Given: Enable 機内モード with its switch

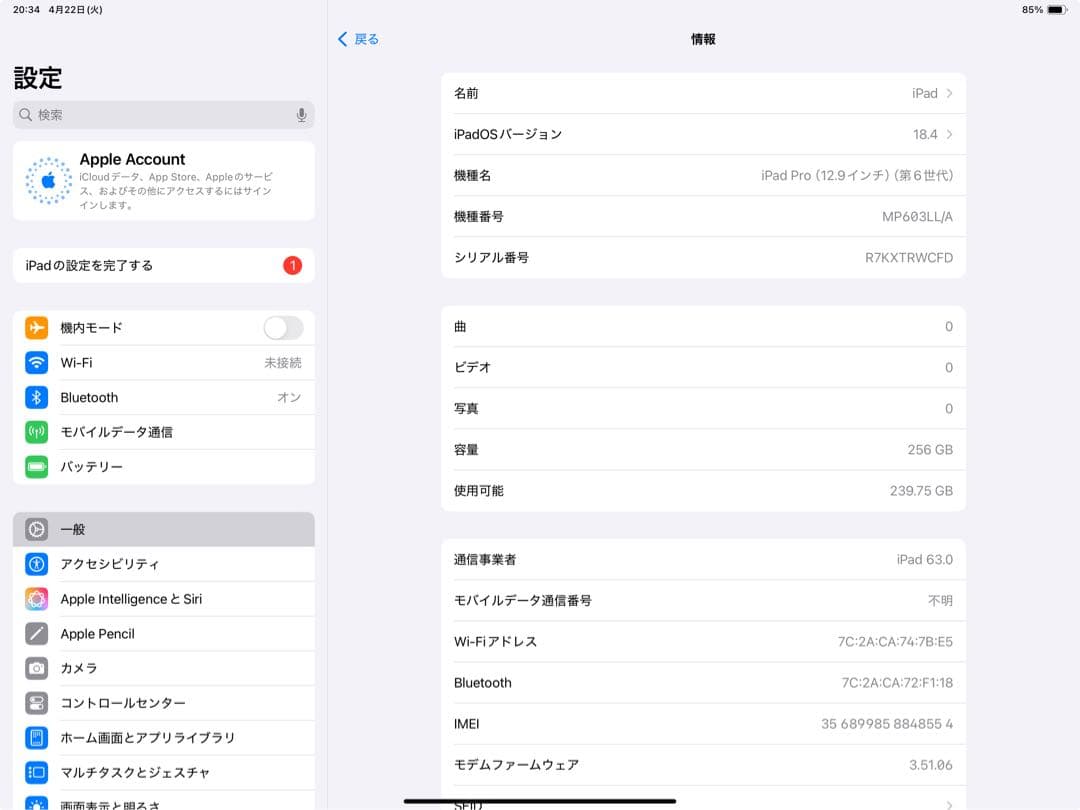Looking at the screenshot, I should click(282, 327).
